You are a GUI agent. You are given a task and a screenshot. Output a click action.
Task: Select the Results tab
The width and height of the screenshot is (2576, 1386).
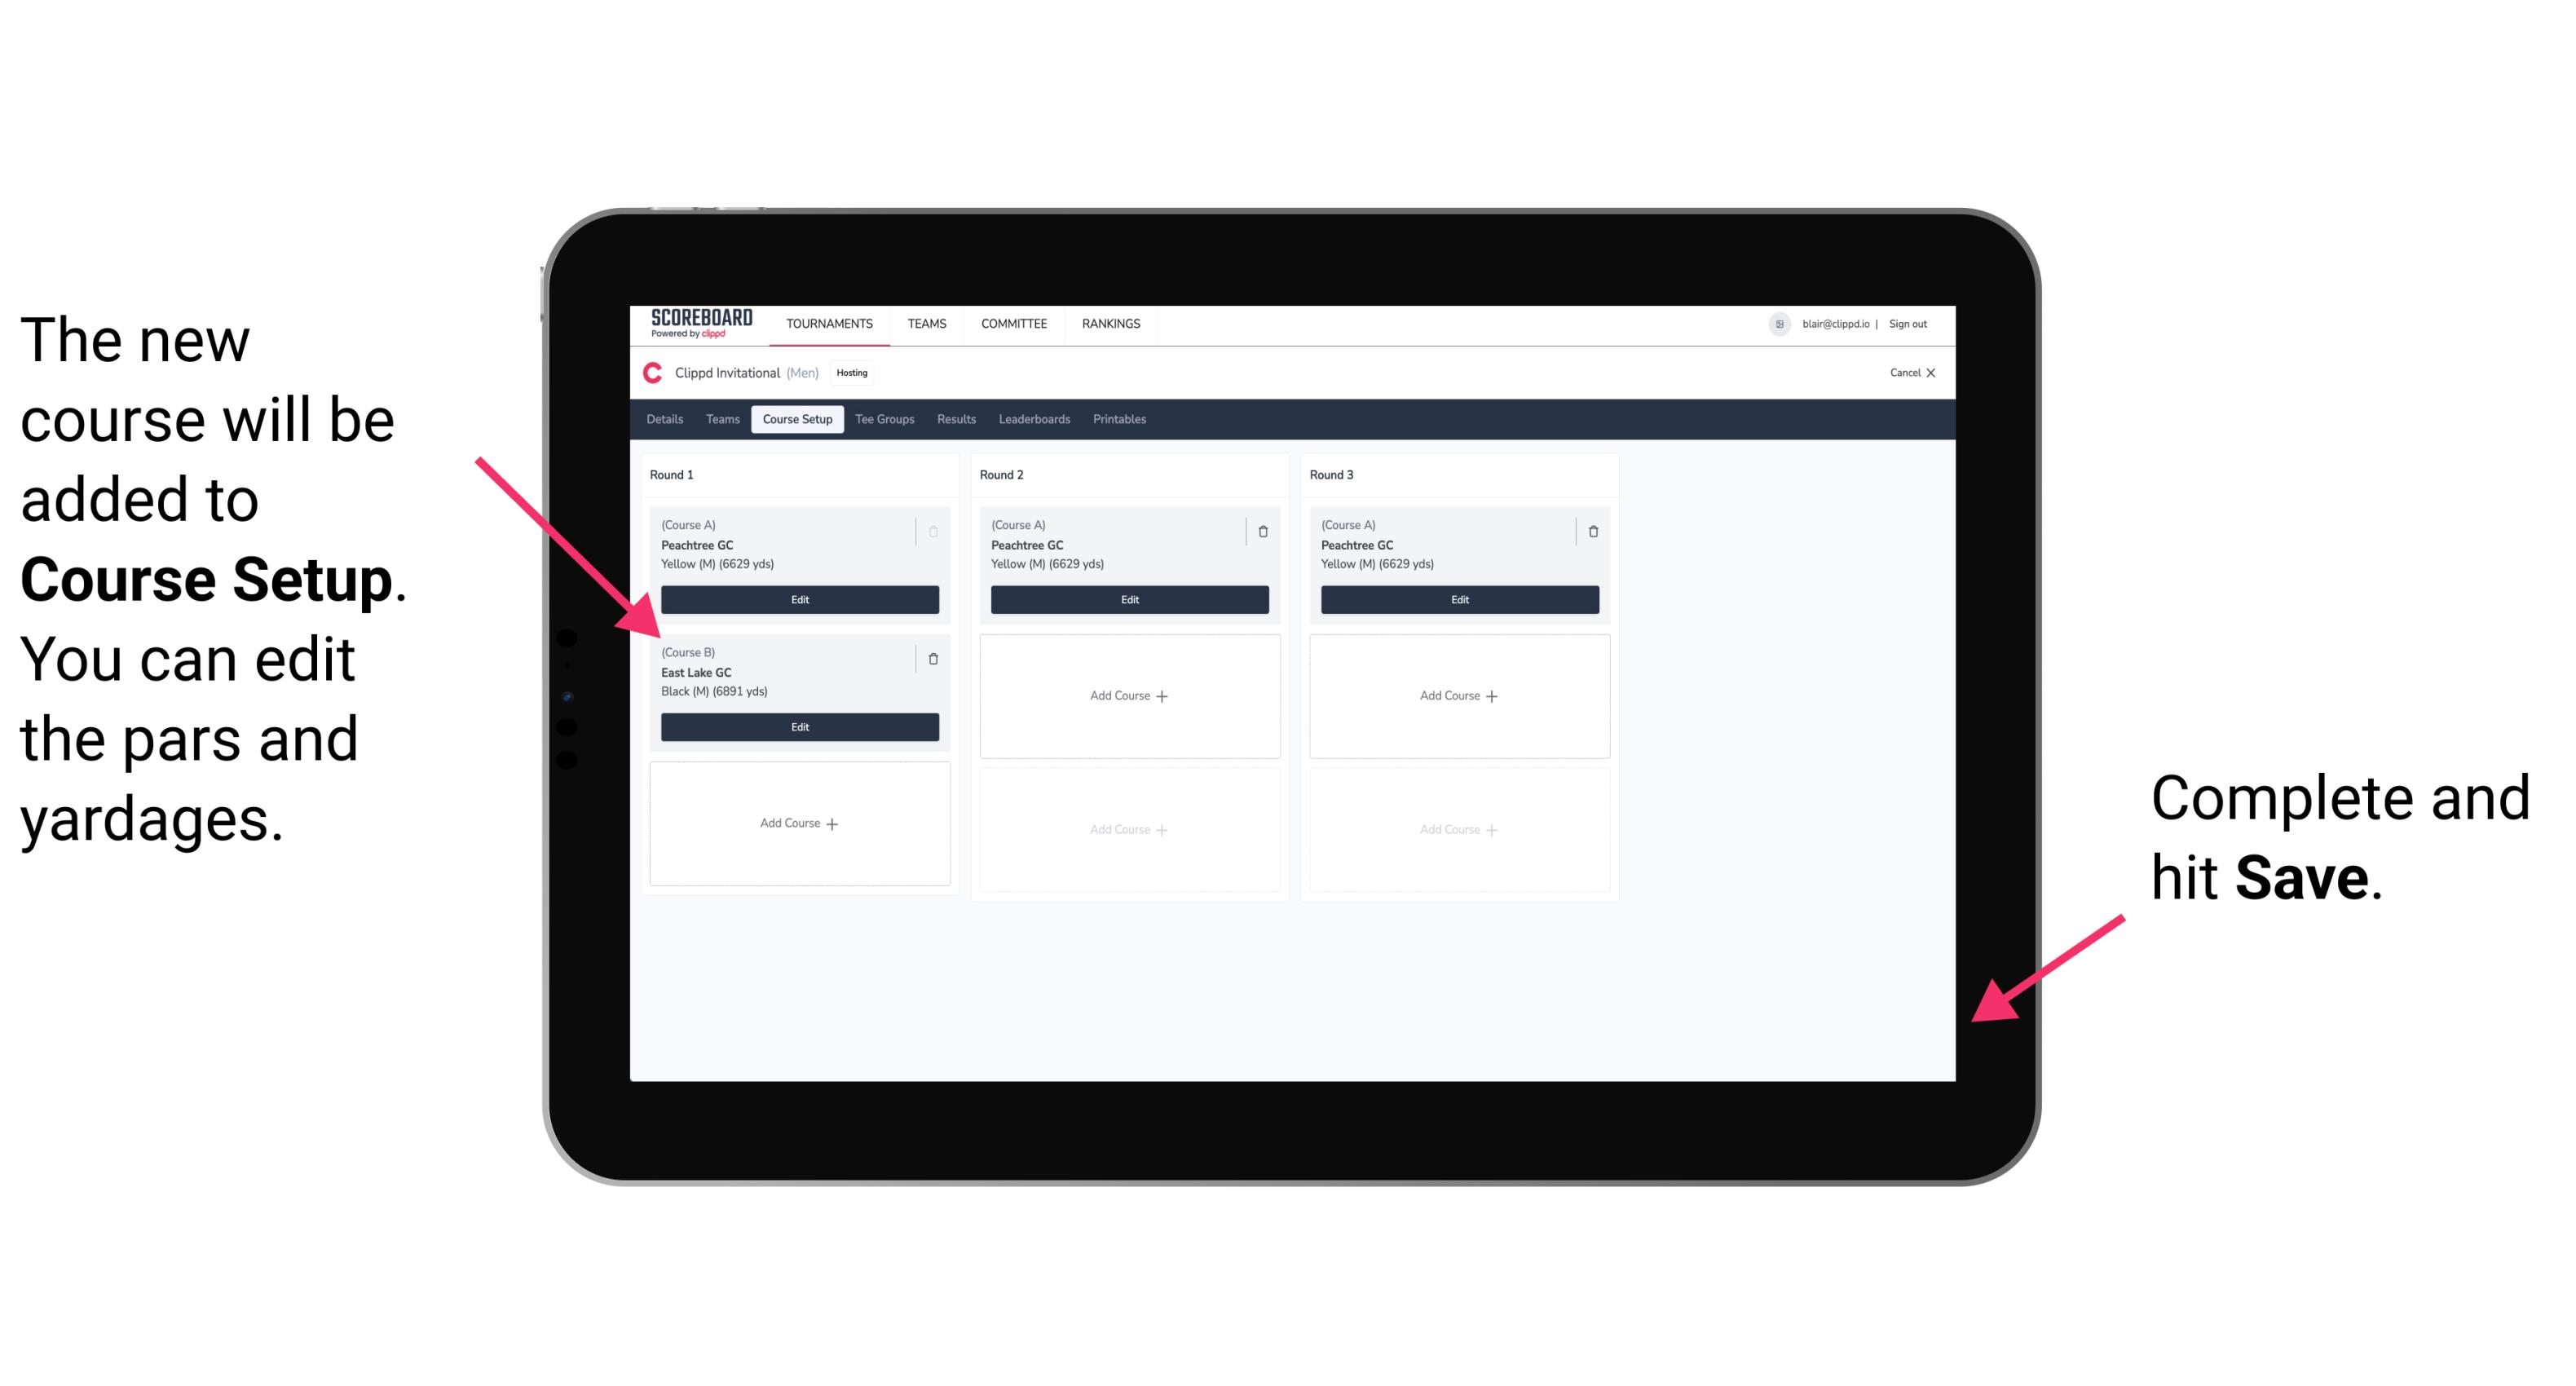tap(955, 420)
